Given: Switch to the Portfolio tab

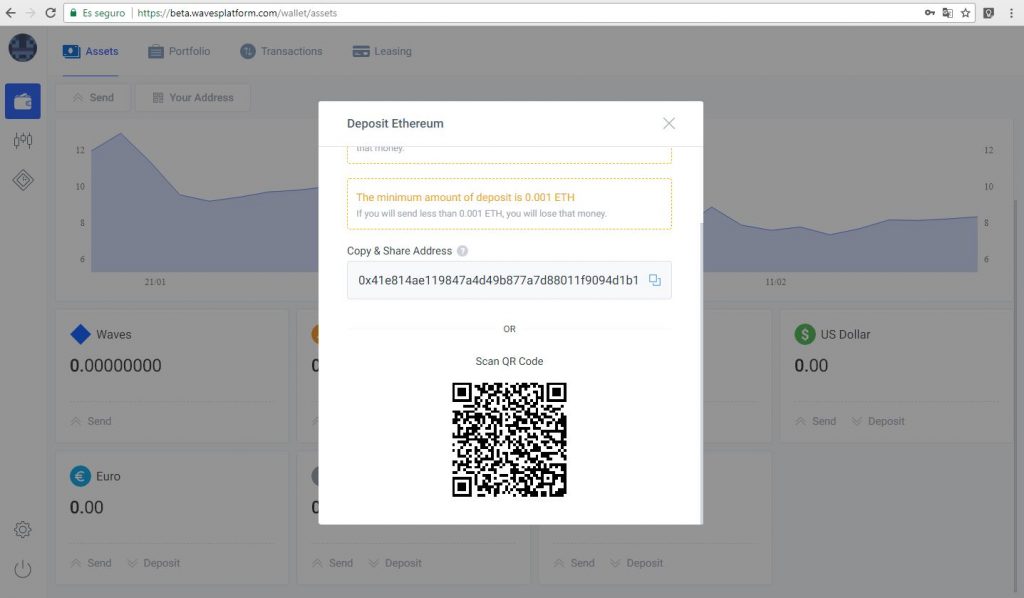Looking at the screenshot, I should pyautogui.click(x=180, y=52).
